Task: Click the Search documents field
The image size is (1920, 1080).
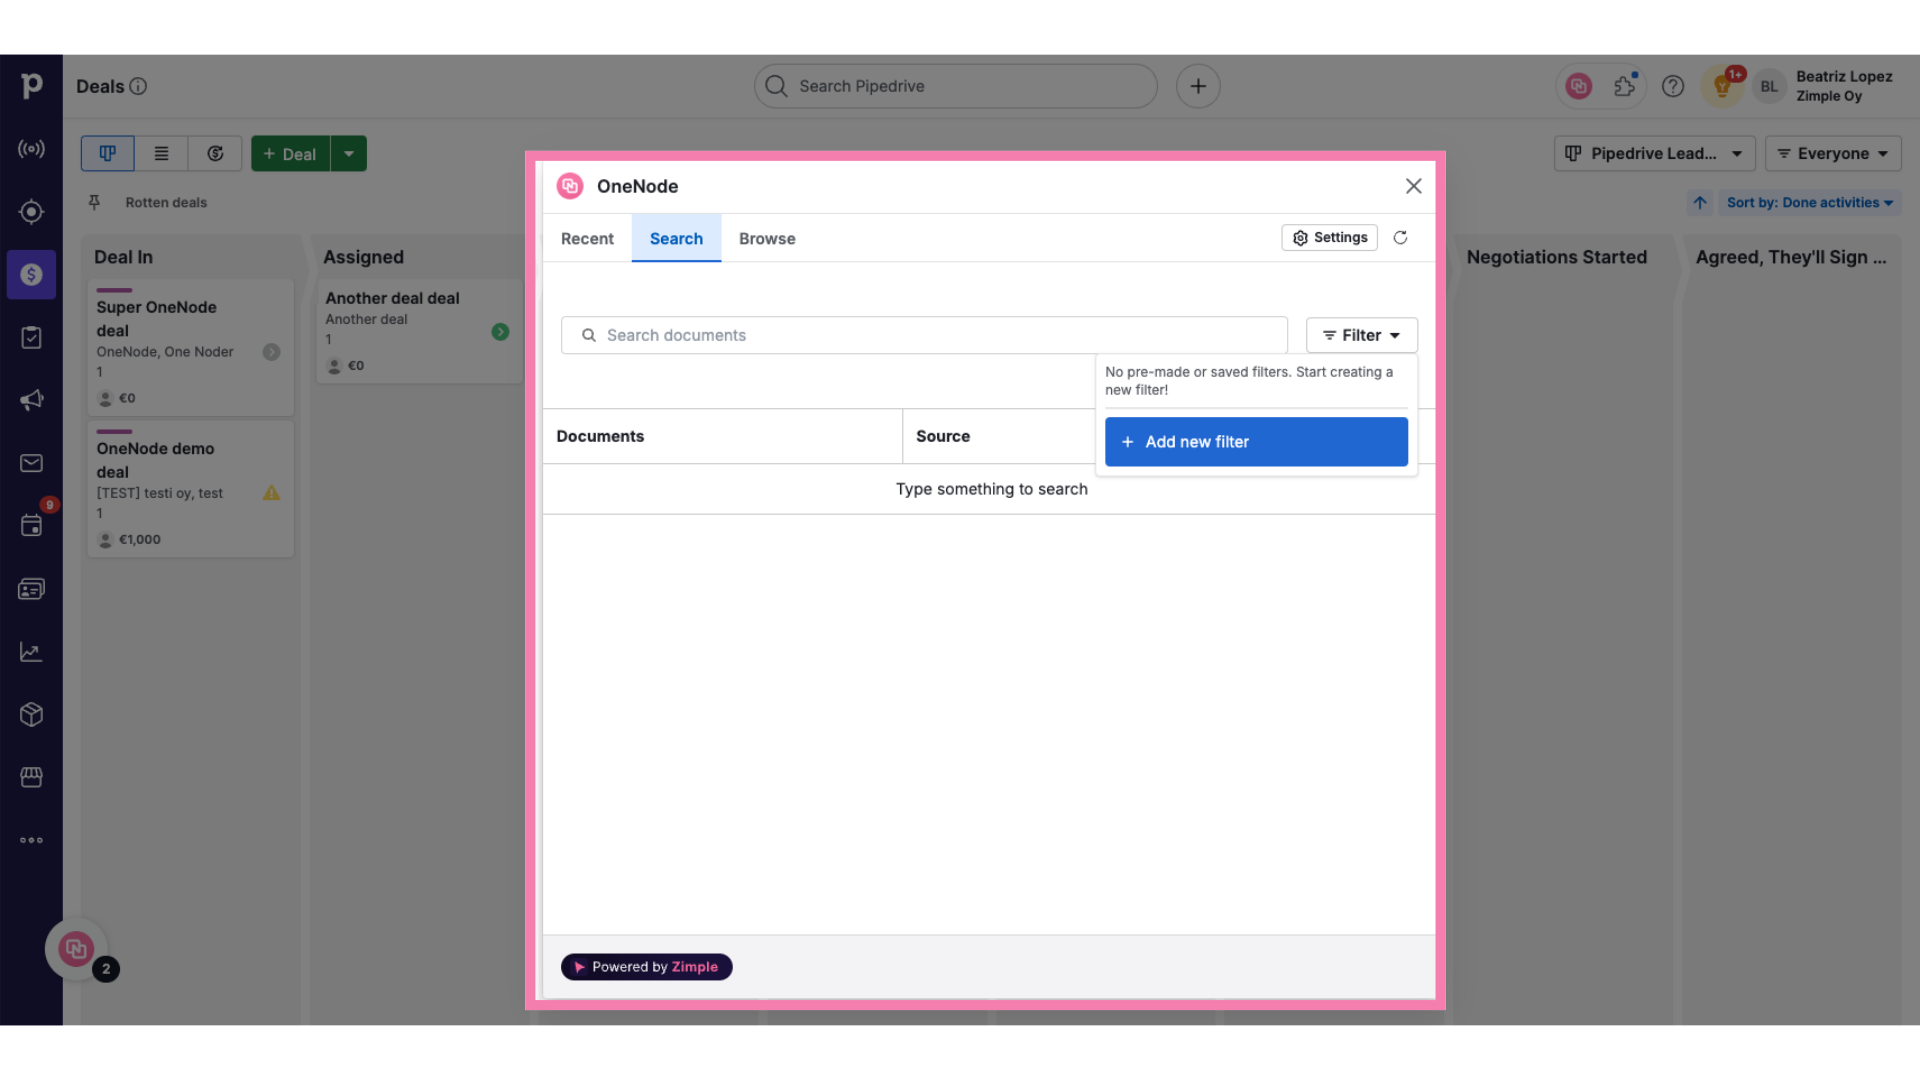Action: (924, 335)
